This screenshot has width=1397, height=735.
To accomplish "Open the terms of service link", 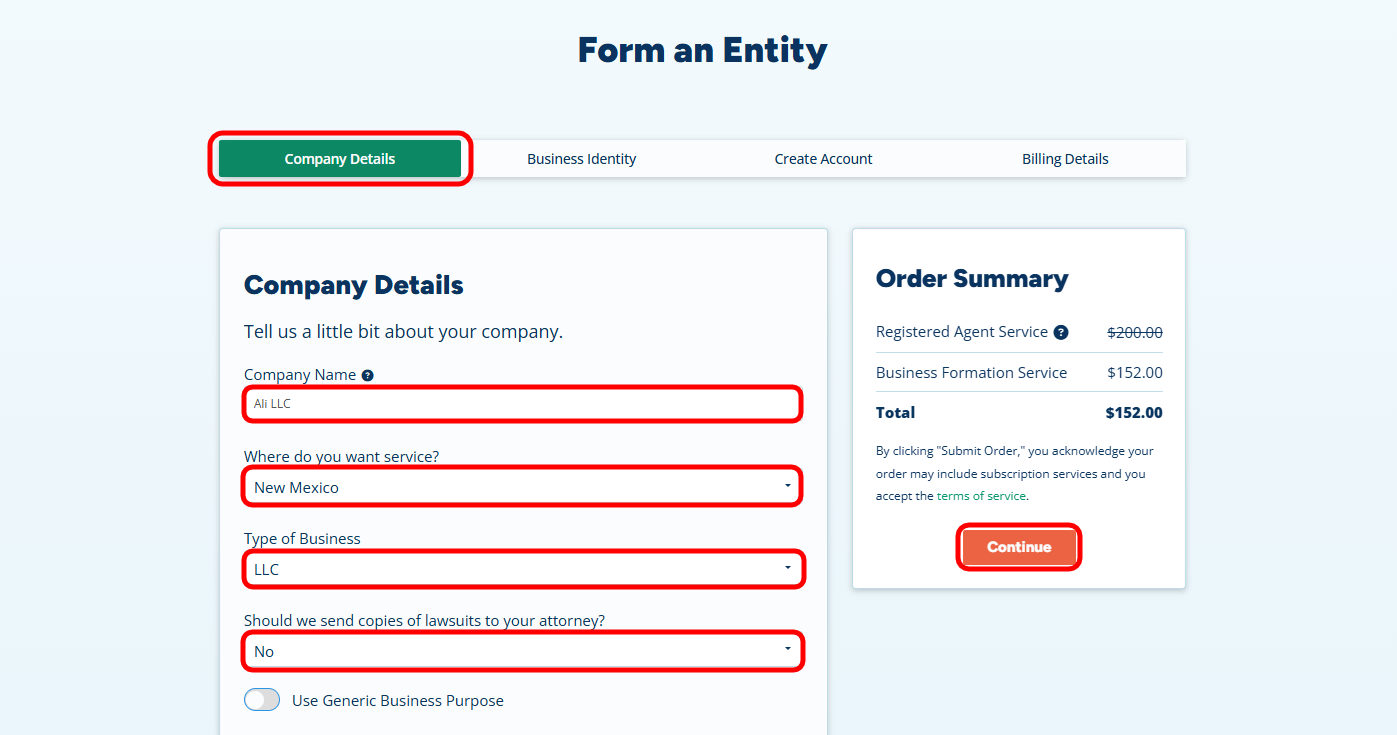I will pos(981,496).
